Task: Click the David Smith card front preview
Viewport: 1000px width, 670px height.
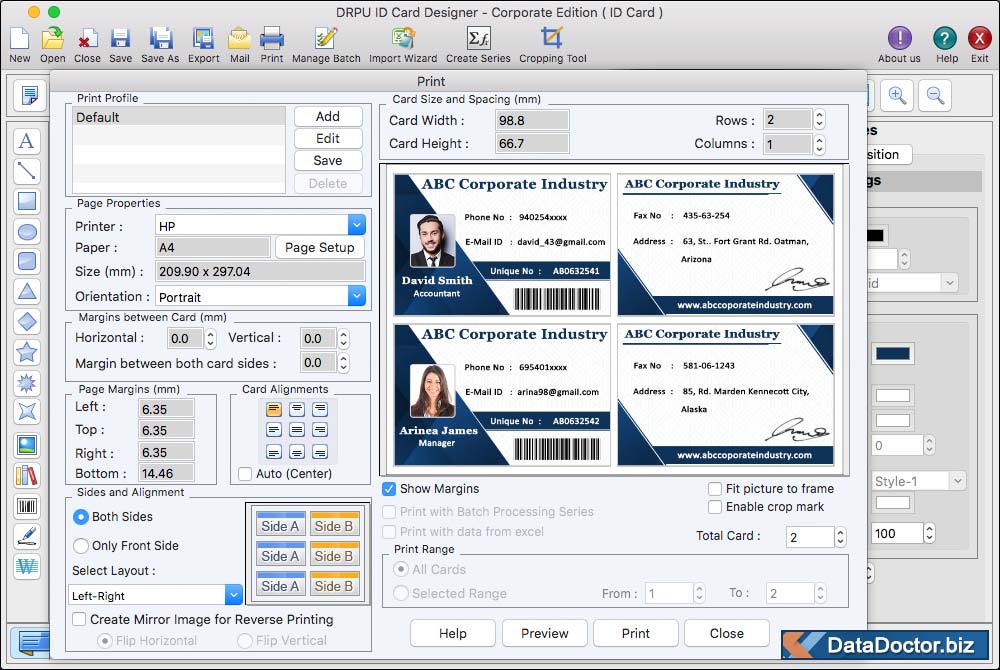Action: pos(502,245)
